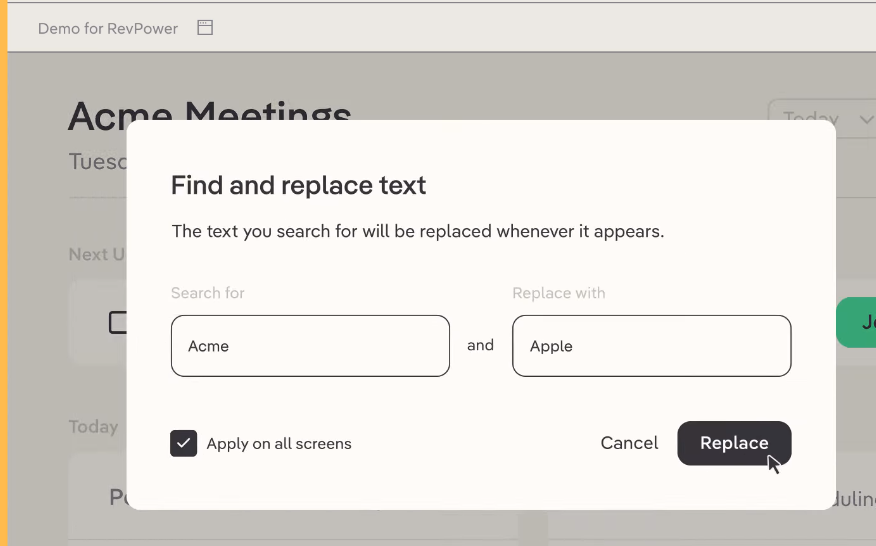Click the dialog description about replaced text

click(x=418, y=231)
